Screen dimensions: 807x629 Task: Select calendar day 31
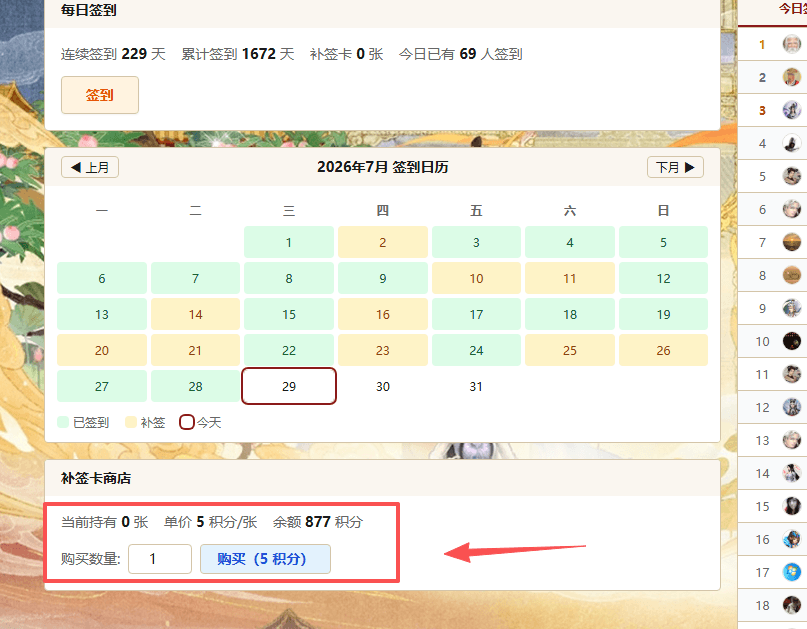pyautogui.click(x=476, y=386)
